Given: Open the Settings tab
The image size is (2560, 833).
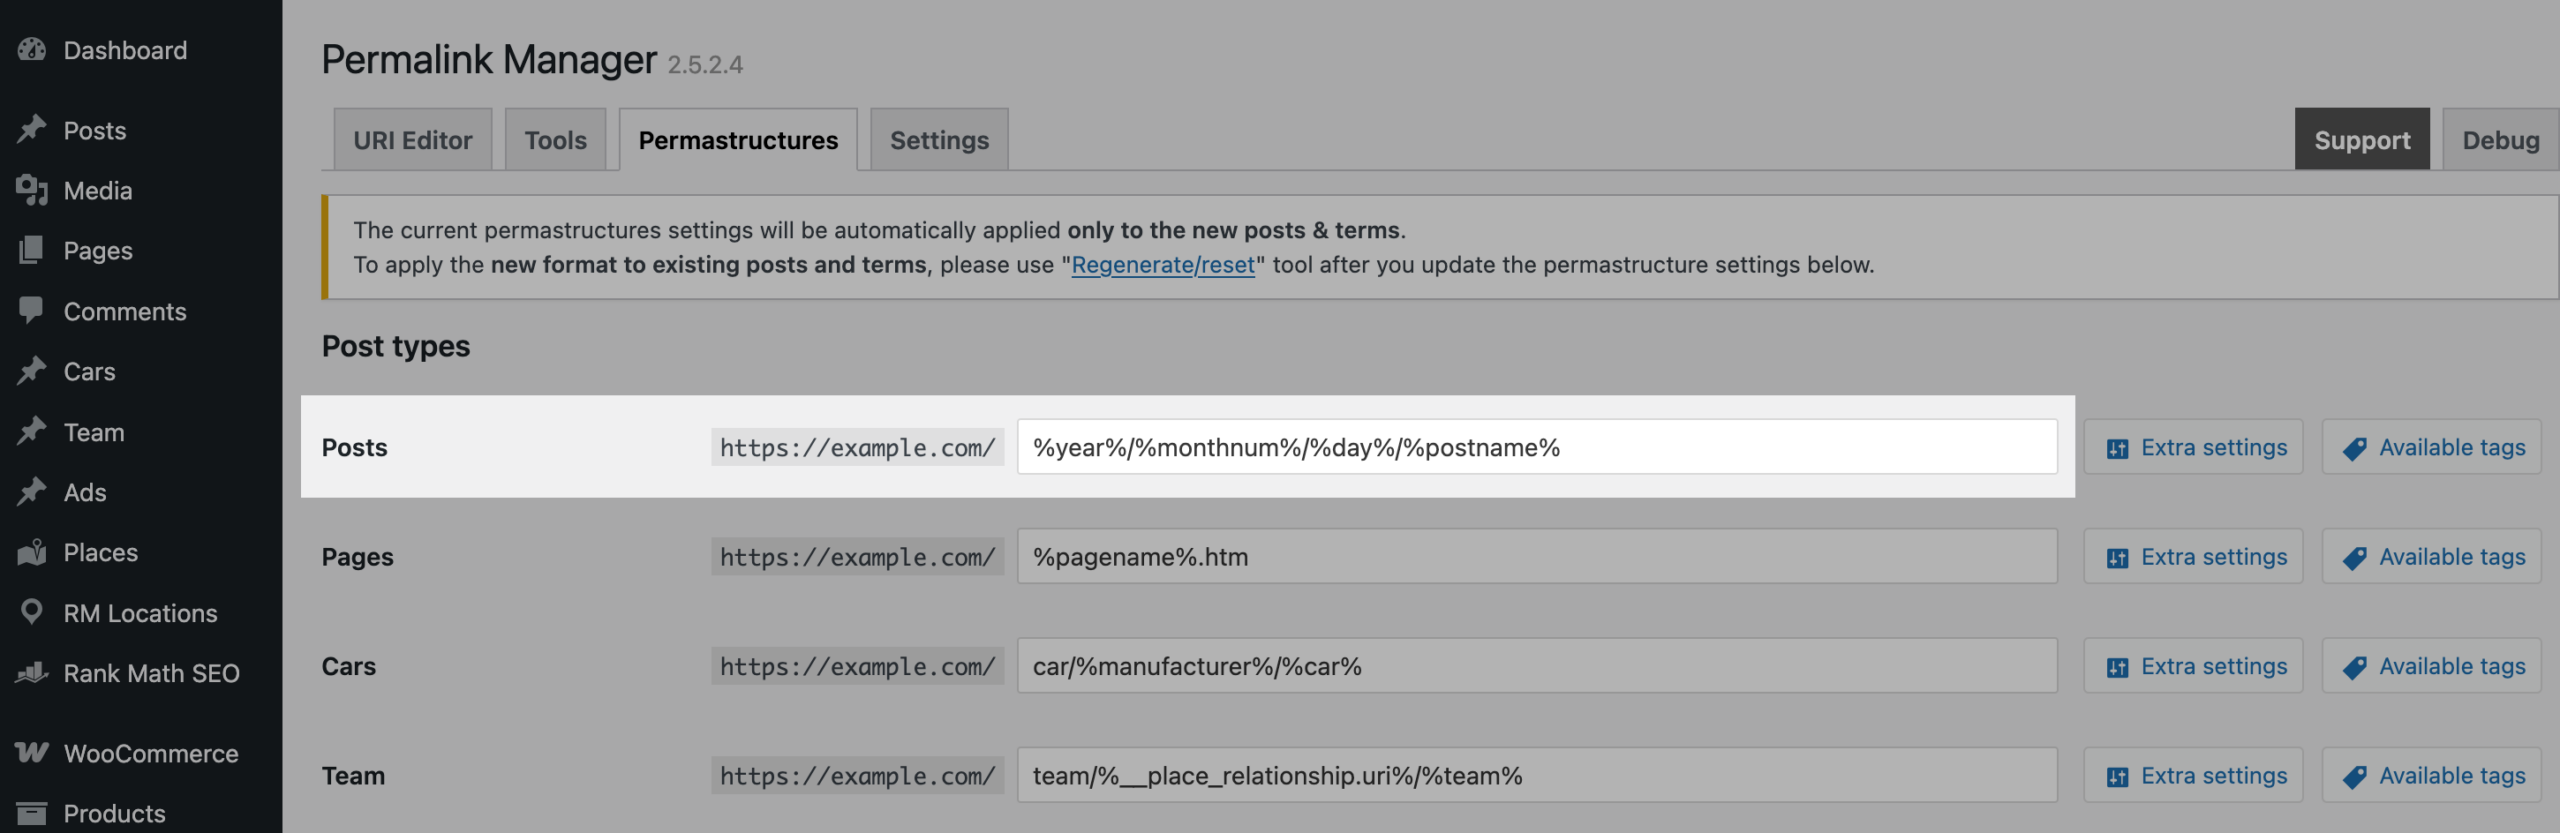Looking at the screenshot, I should tap(939, 140).
